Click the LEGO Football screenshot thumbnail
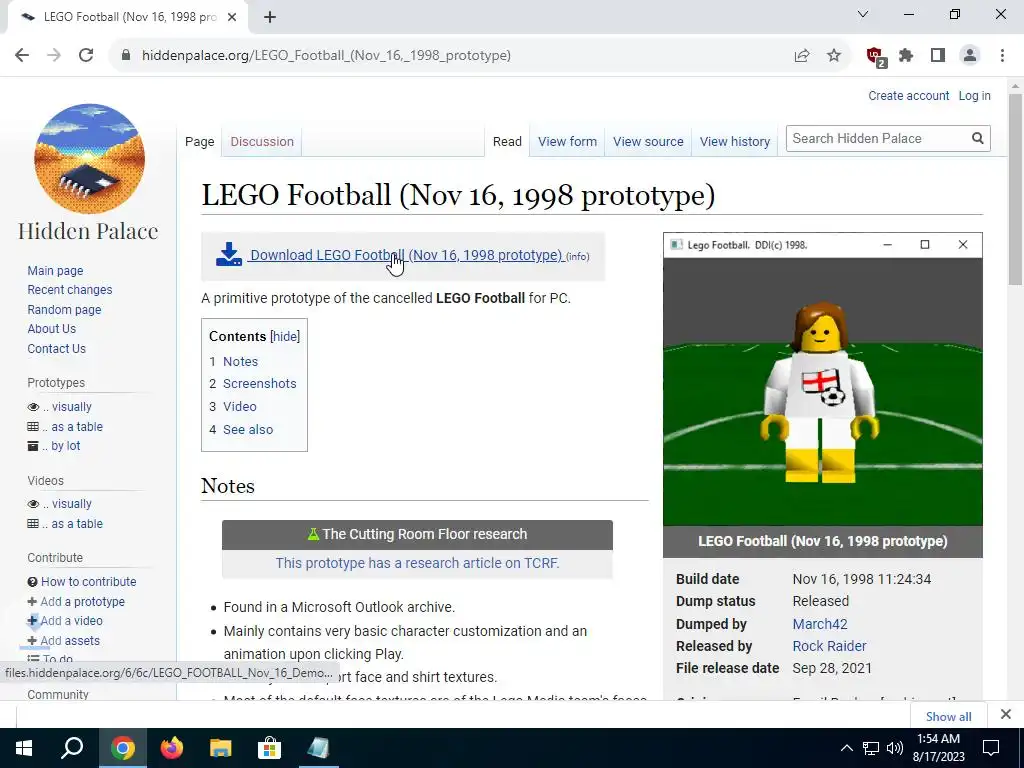Viewport: 1024px width, 768px height. tap(823, 379)
